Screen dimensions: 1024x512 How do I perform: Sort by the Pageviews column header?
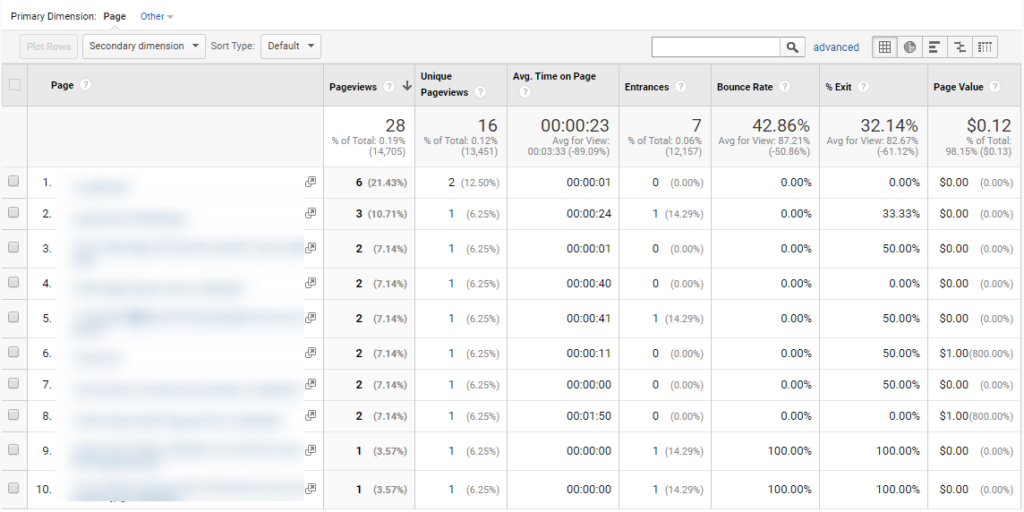click(x=353, y=87)
